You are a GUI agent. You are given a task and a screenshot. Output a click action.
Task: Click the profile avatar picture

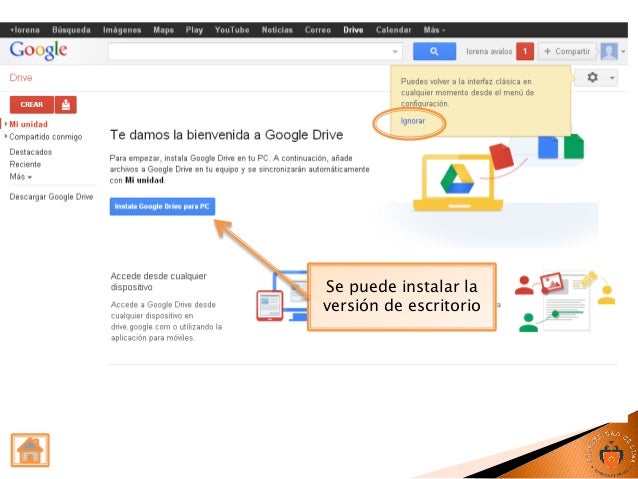coord(609,52)
